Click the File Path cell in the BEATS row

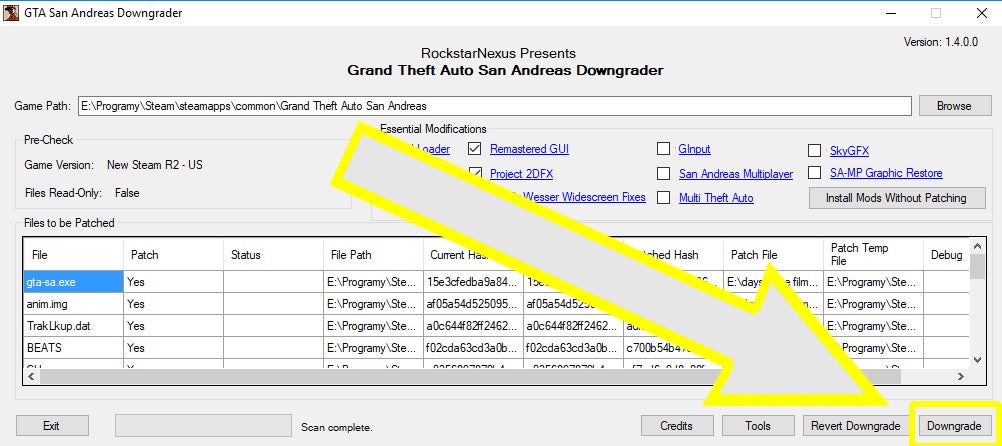[x=374, y=348]
